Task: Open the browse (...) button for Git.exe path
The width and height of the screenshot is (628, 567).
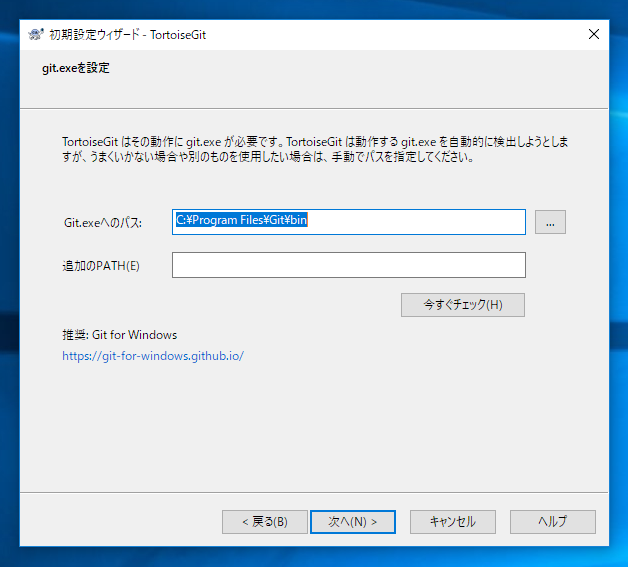Action: click(550, 222)
